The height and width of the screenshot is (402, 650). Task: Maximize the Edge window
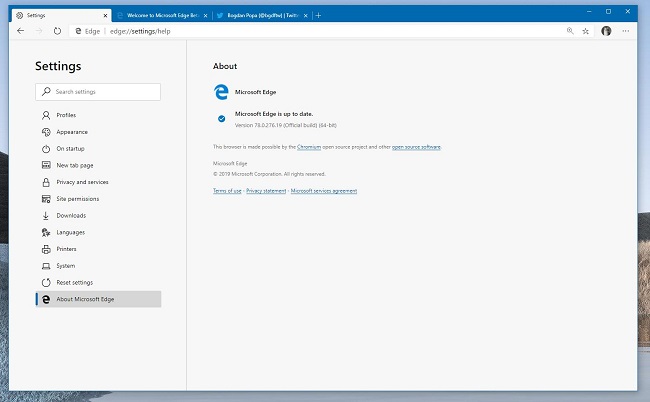click(x=608, y=12)
